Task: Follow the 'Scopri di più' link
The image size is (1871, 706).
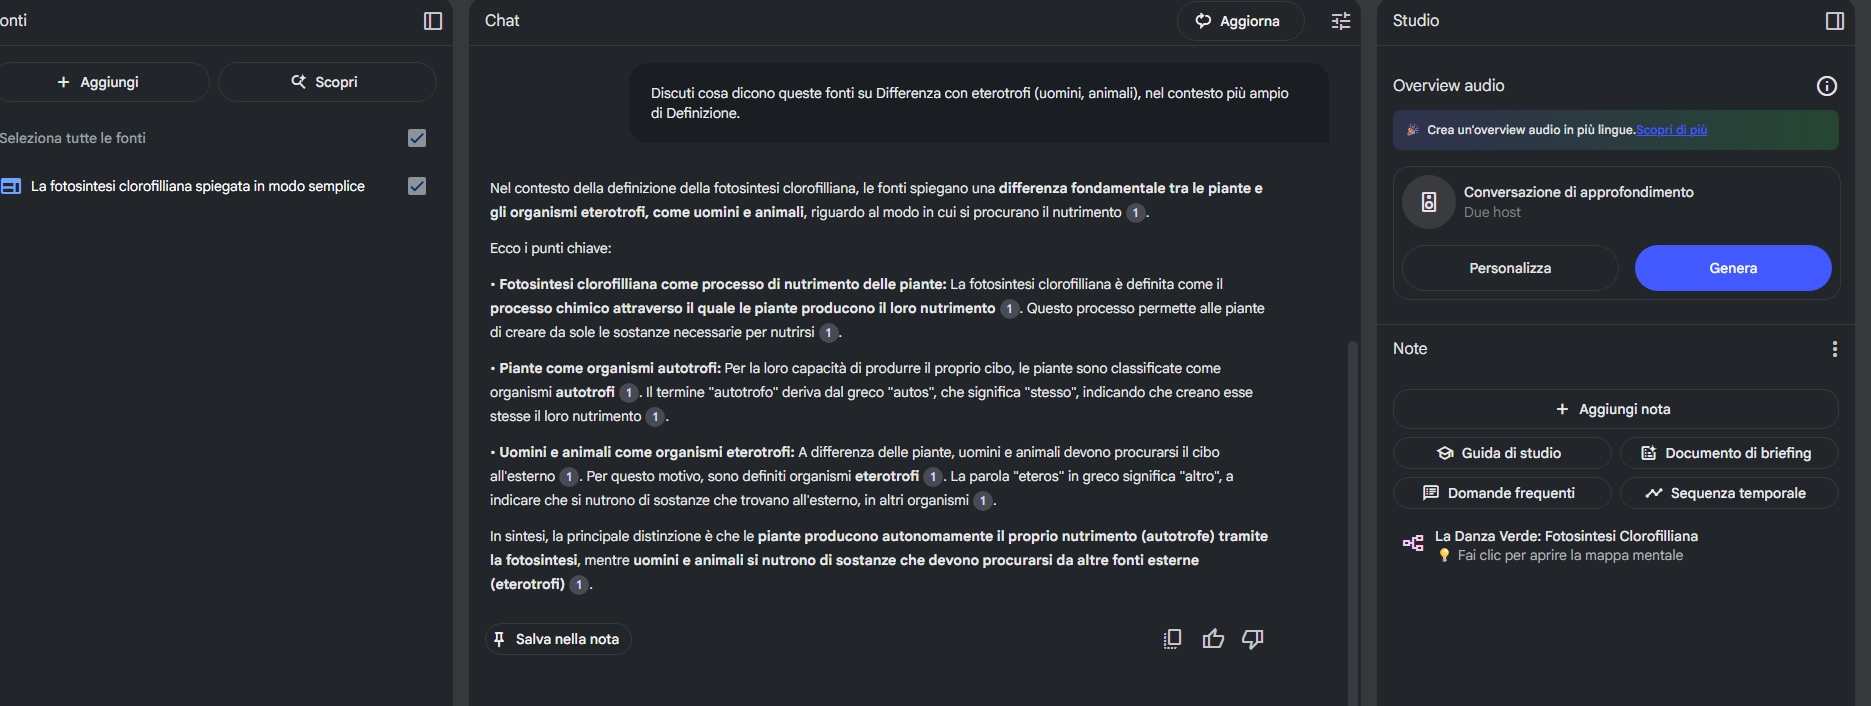Action: tap(1671, 130)
